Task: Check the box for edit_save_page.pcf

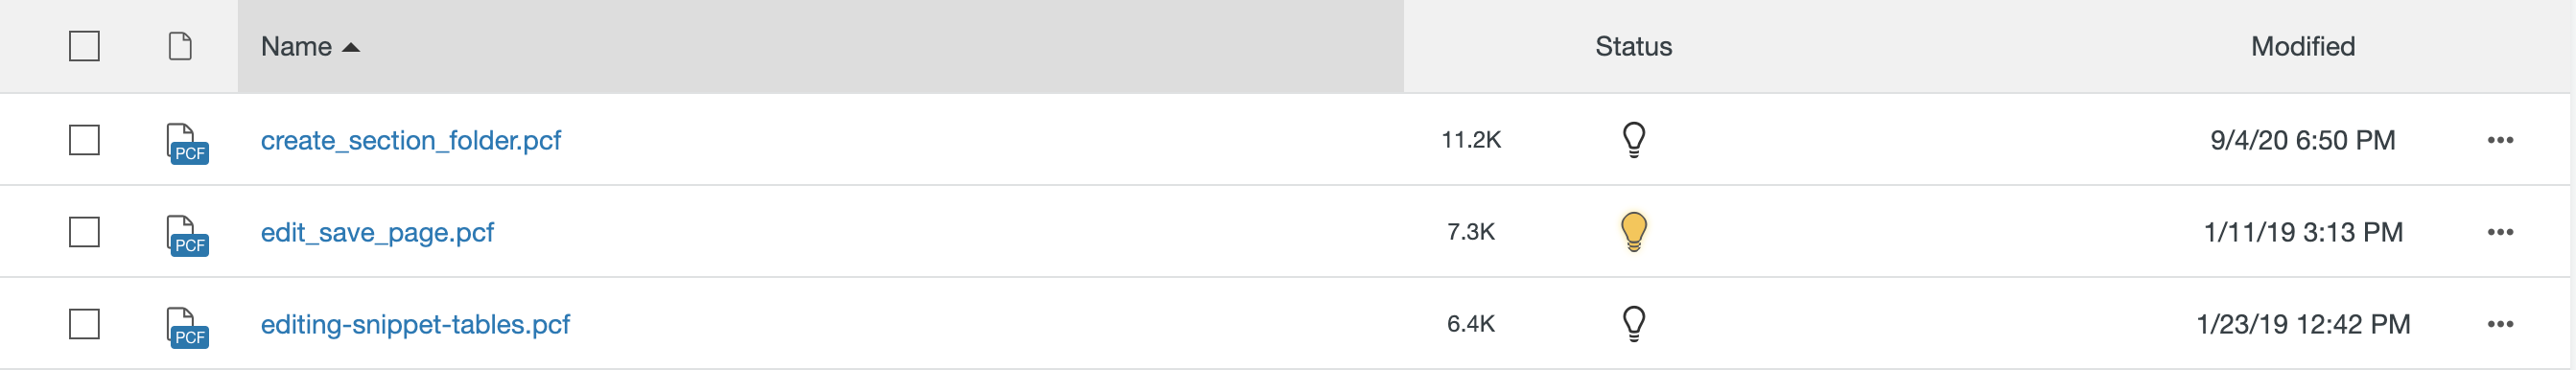Action: [x=84, y=232]
